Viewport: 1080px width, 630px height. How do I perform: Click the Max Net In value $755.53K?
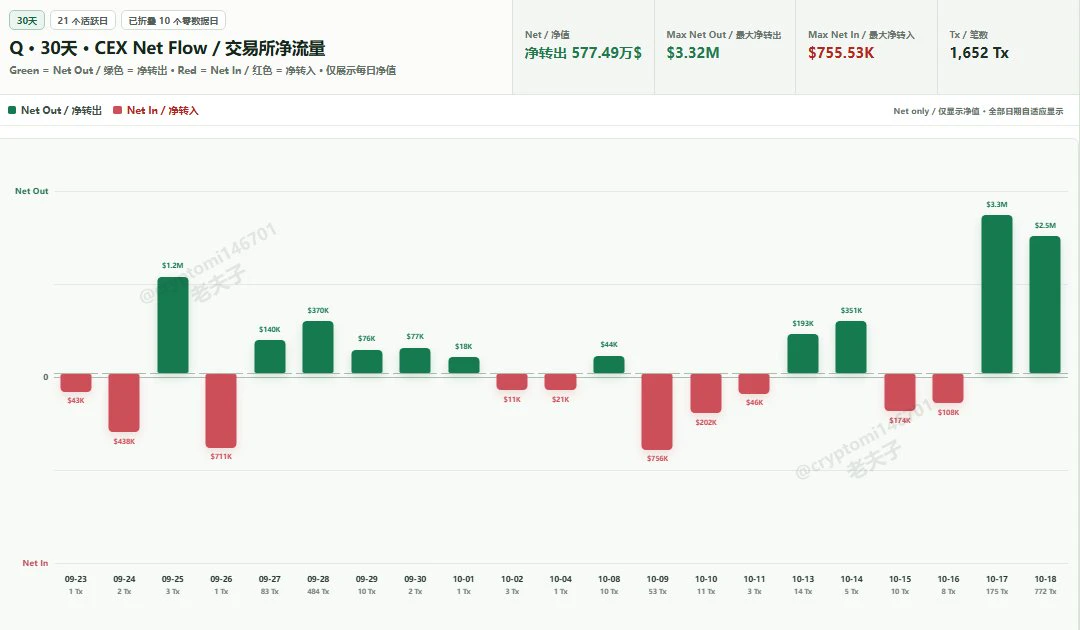pyautogui.click(x=841, y=53)
